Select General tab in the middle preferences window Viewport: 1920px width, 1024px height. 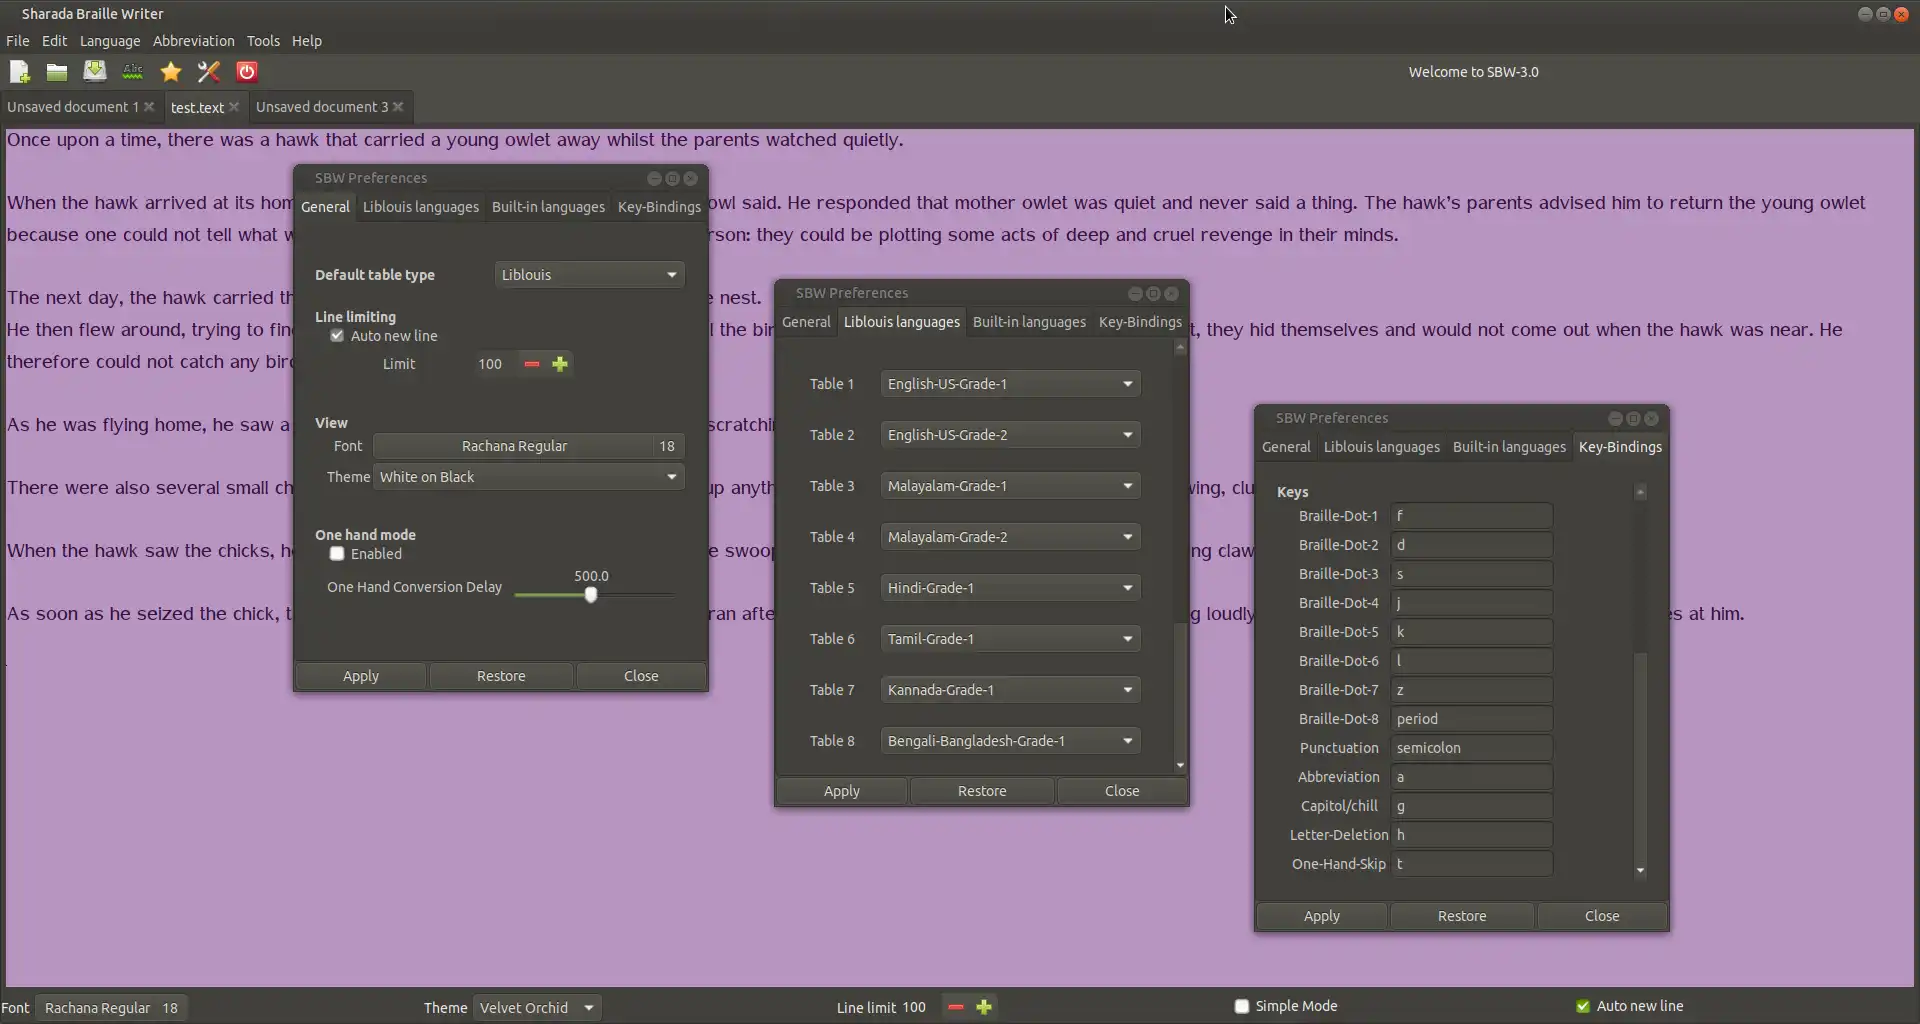pos(806,322)
